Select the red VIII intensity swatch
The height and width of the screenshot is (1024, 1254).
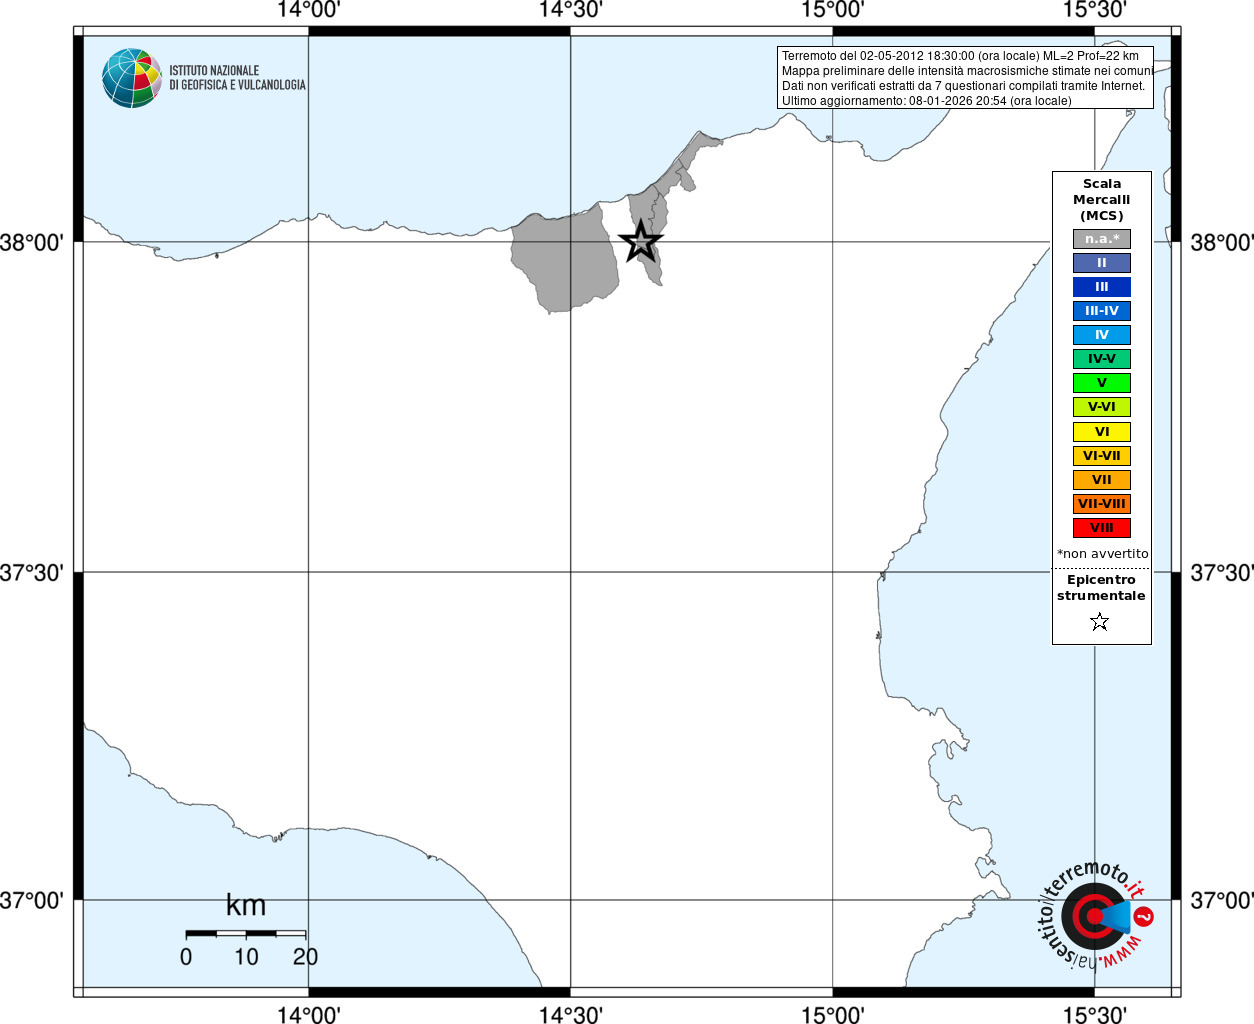click(1102, 528)
